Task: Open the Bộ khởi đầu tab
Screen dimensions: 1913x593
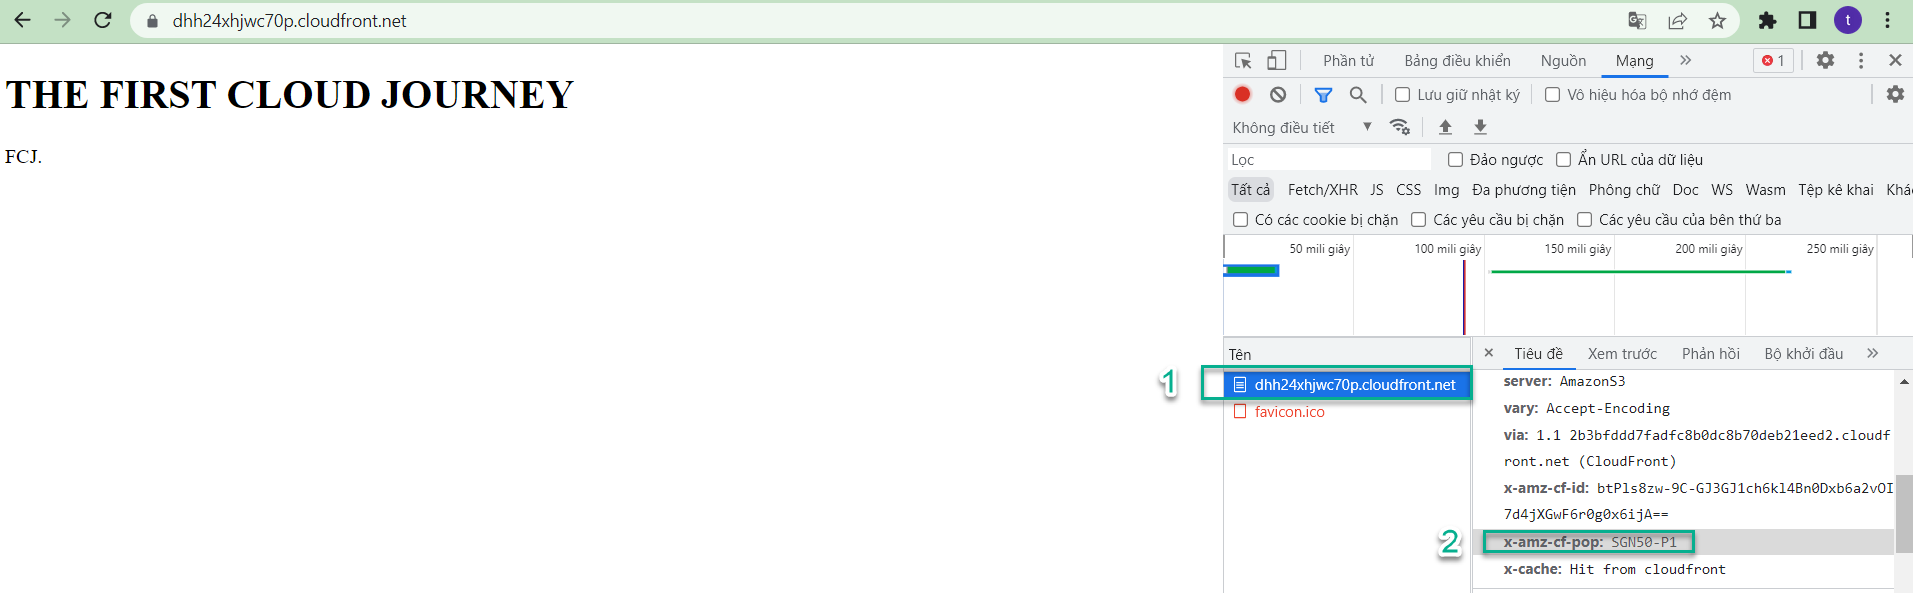Action: [1803, 354]
